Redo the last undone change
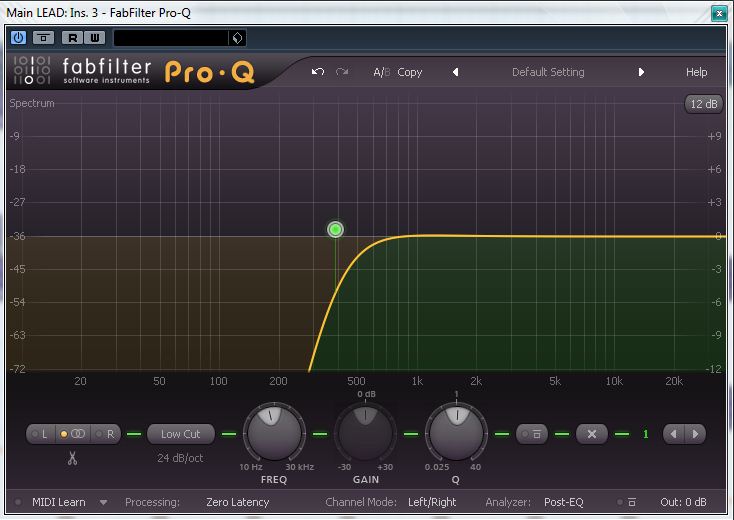Viewport: 734px width, 520px height. point(342,72)
